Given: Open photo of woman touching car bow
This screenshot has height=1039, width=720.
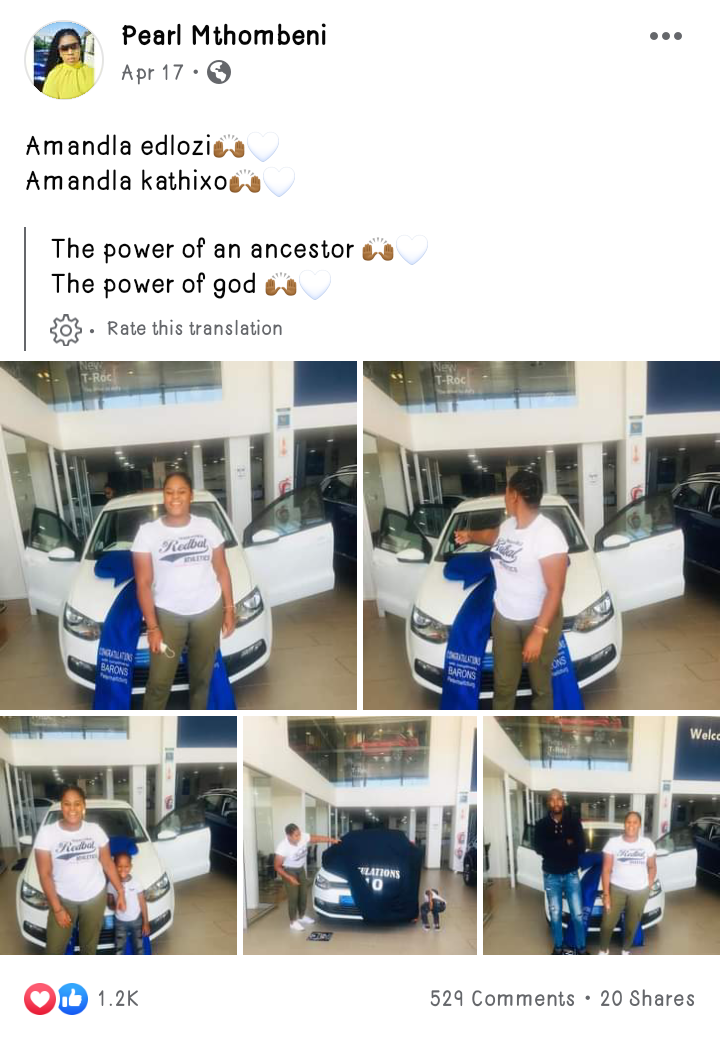Looking at the screenshot, I should 542,535.
